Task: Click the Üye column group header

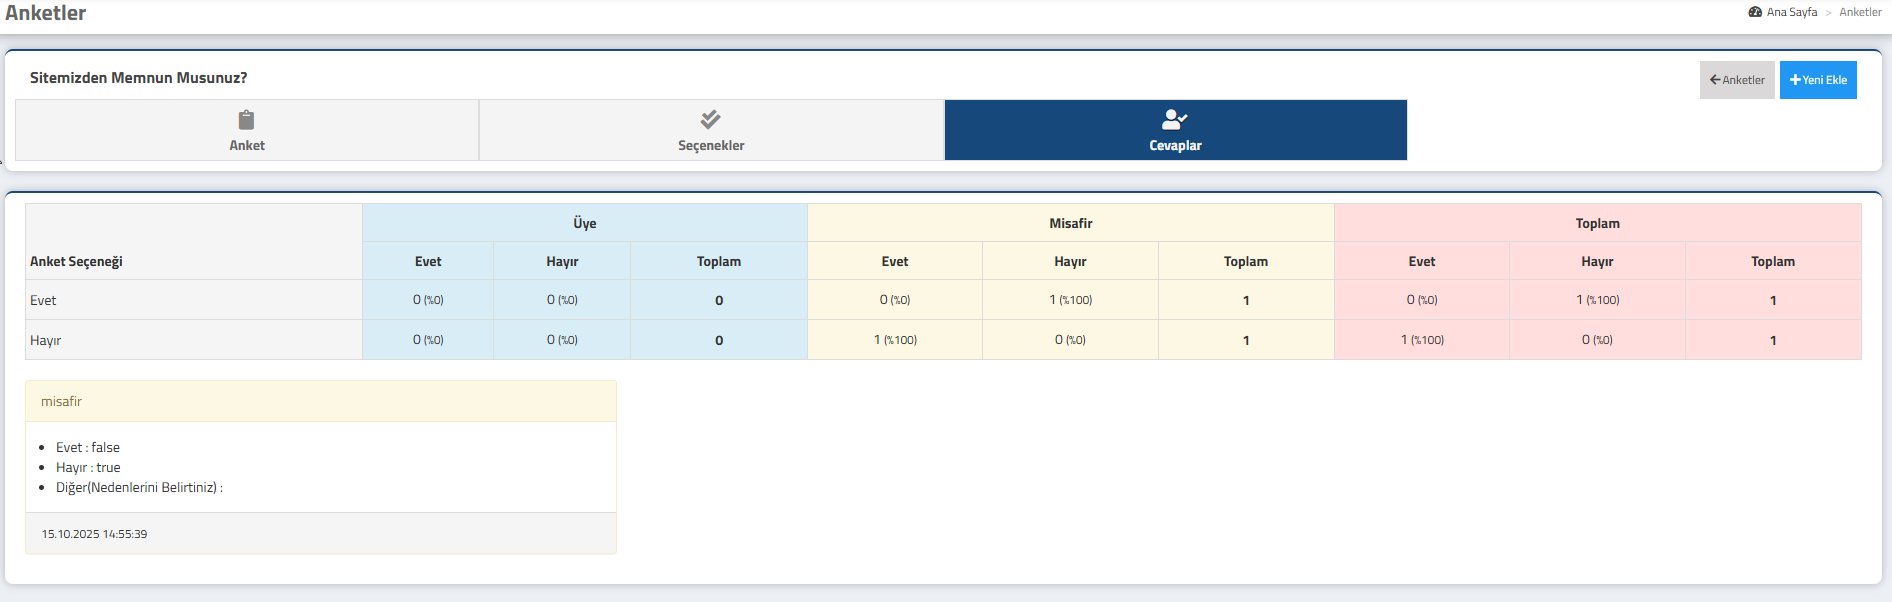Action: [585, 223]
